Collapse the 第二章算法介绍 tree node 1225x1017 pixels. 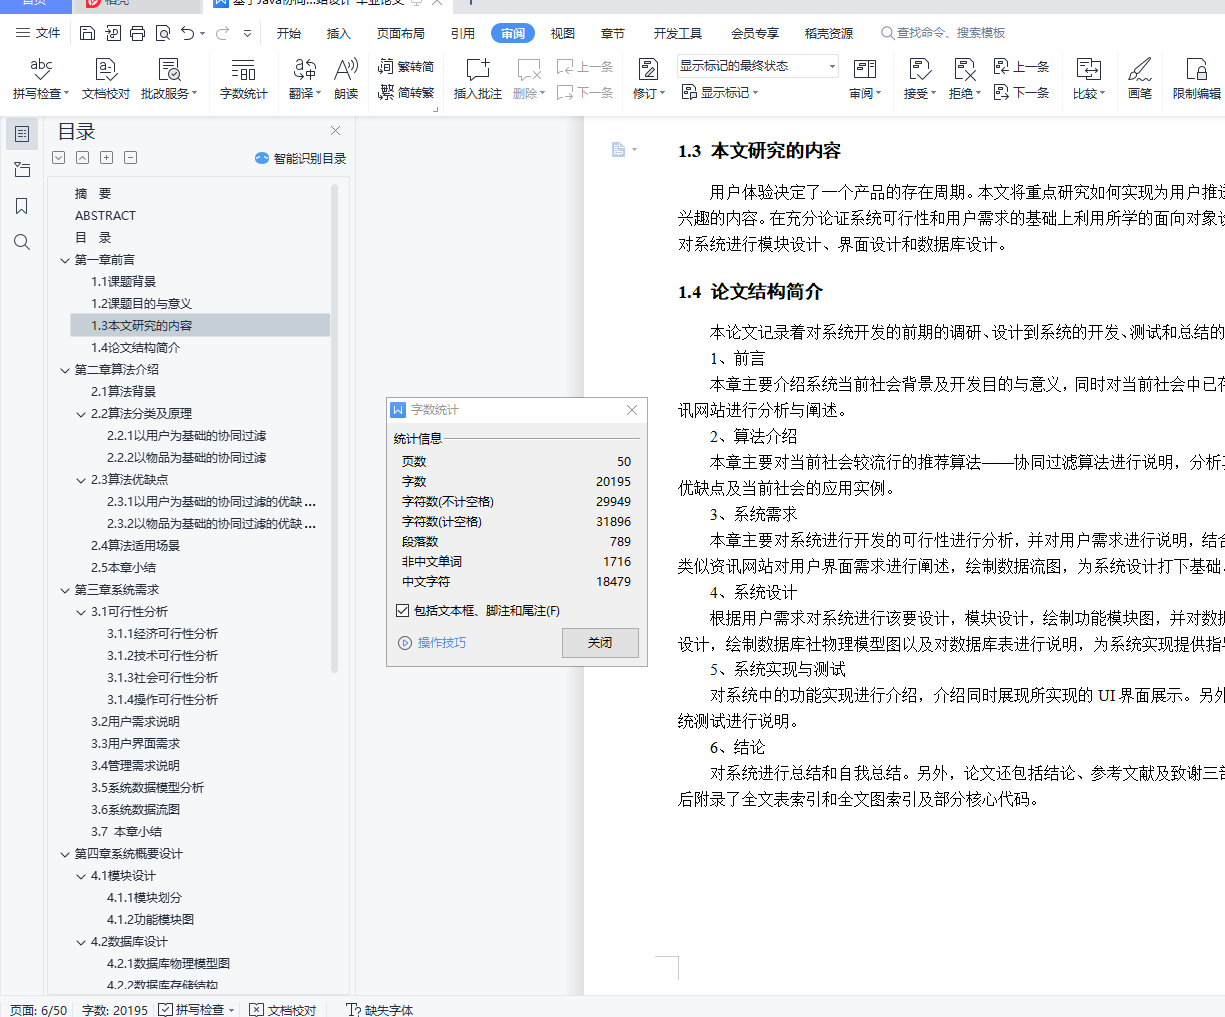tap(65, 370)
